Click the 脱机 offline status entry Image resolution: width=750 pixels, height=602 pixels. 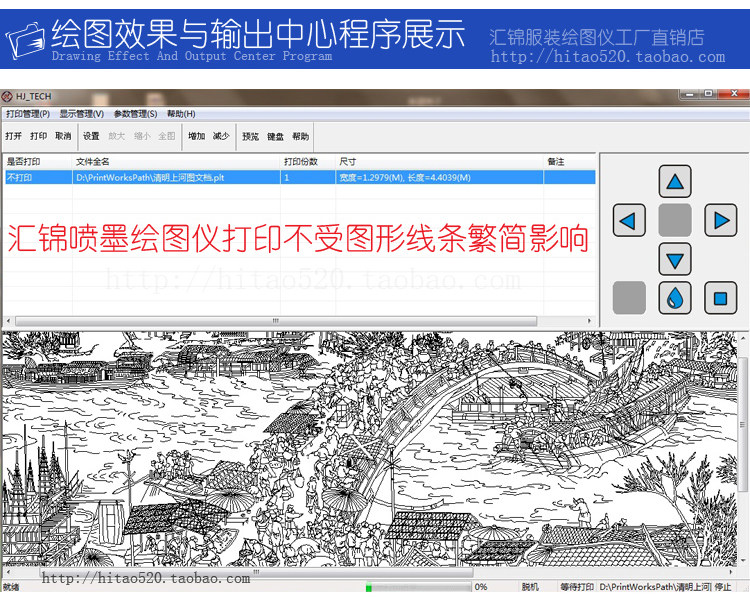click(x=530, y=587)
